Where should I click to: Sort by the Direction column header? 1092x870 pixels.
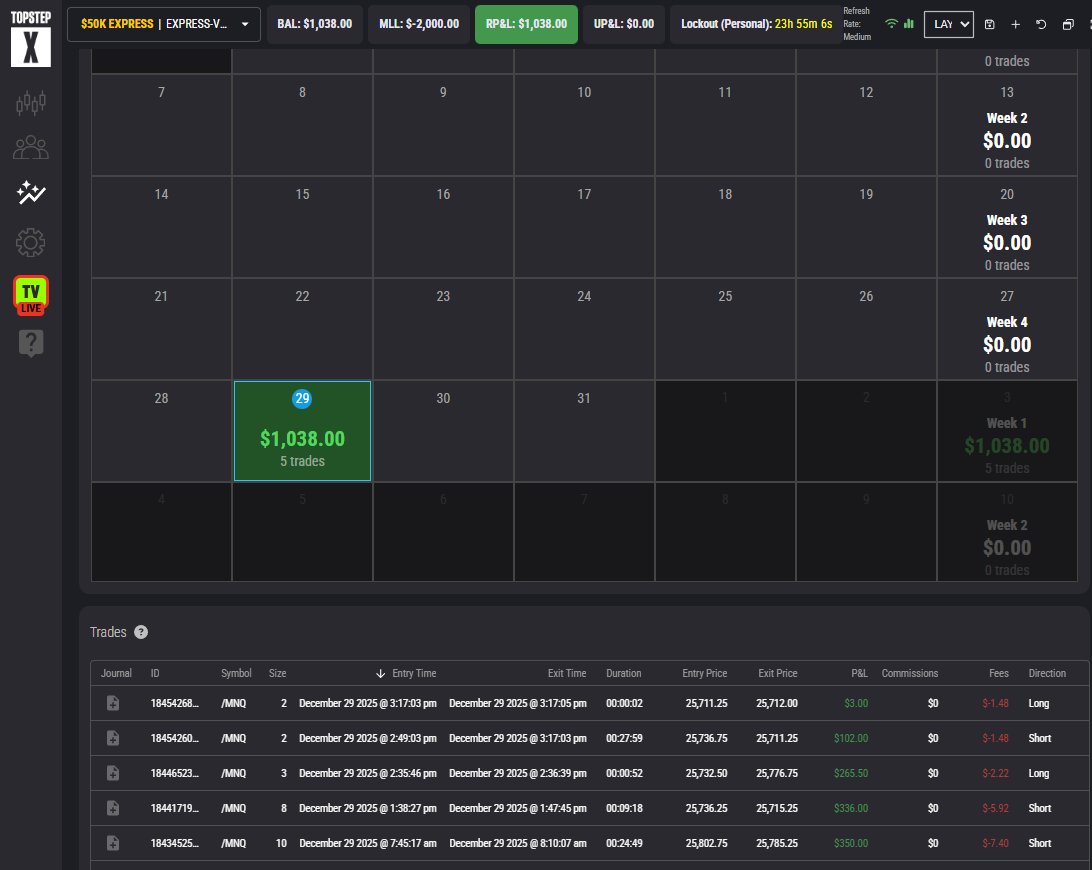1047,673
